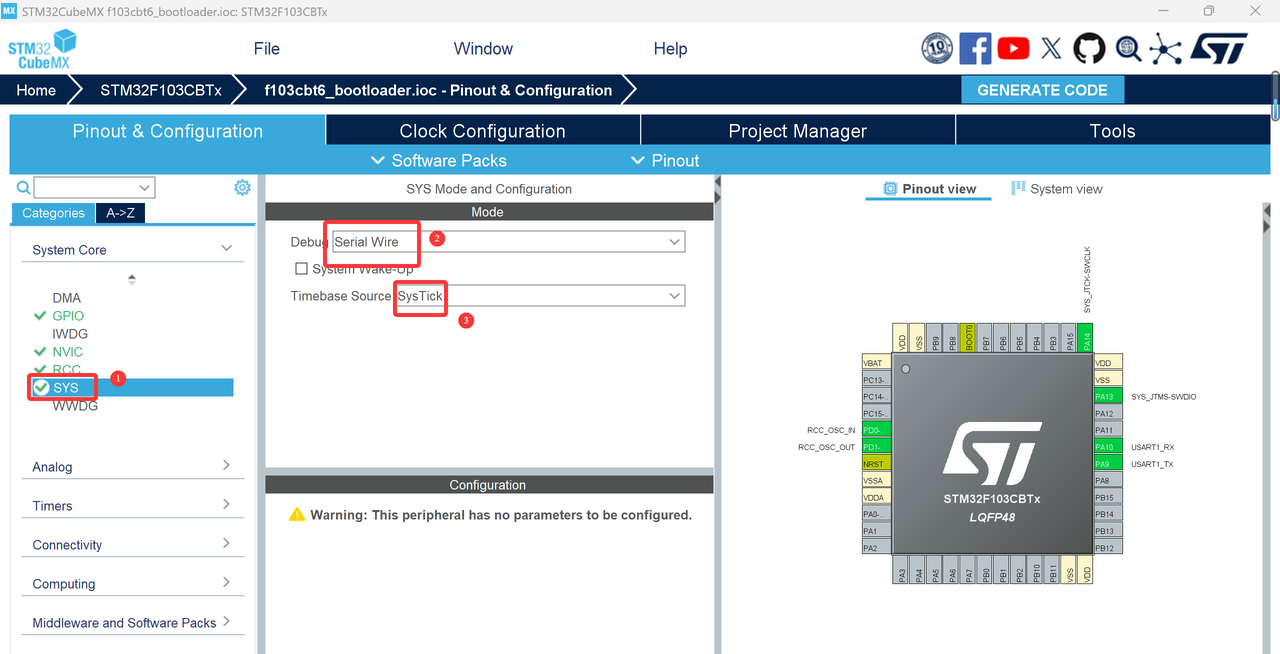Open the GitHub icon link

(1089, 48)
